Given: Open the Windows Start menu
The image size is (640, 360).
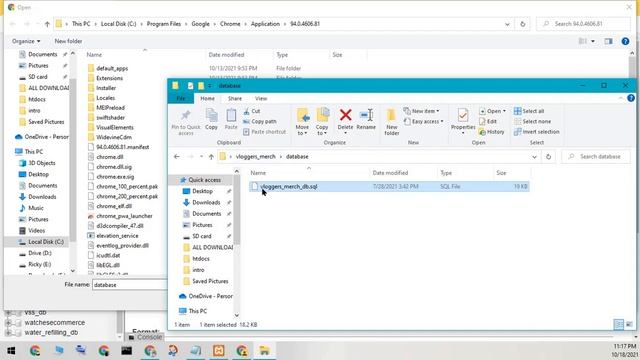Looking at the screenshot, I should (11, 351).
